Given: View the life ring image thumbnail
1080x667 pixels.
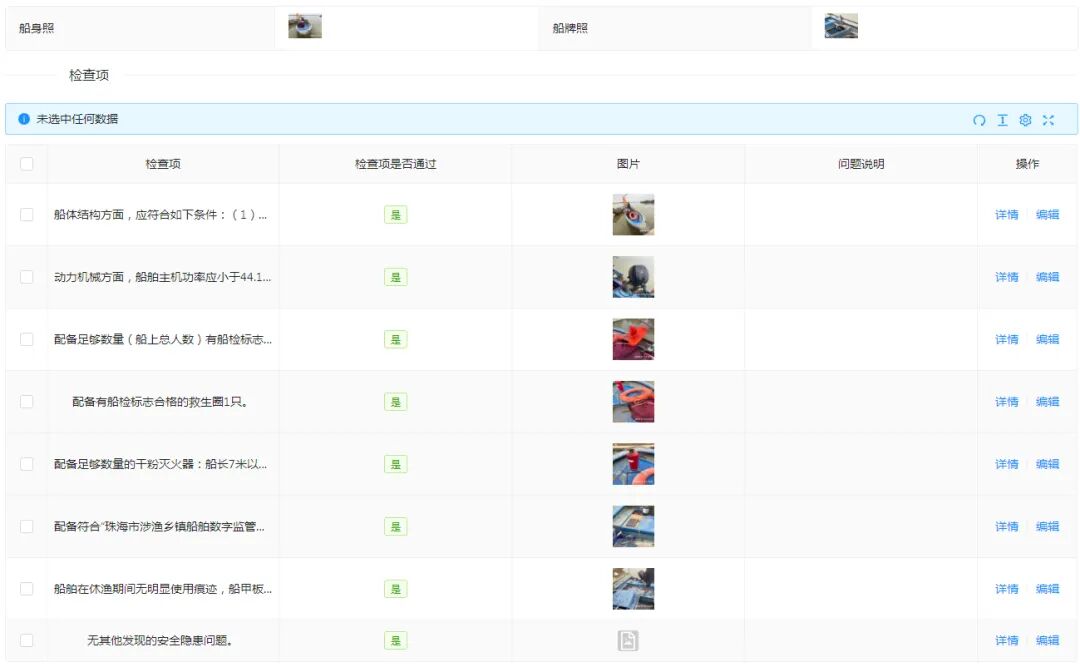Looking at the screenshot, I should [x=633, y=402].
